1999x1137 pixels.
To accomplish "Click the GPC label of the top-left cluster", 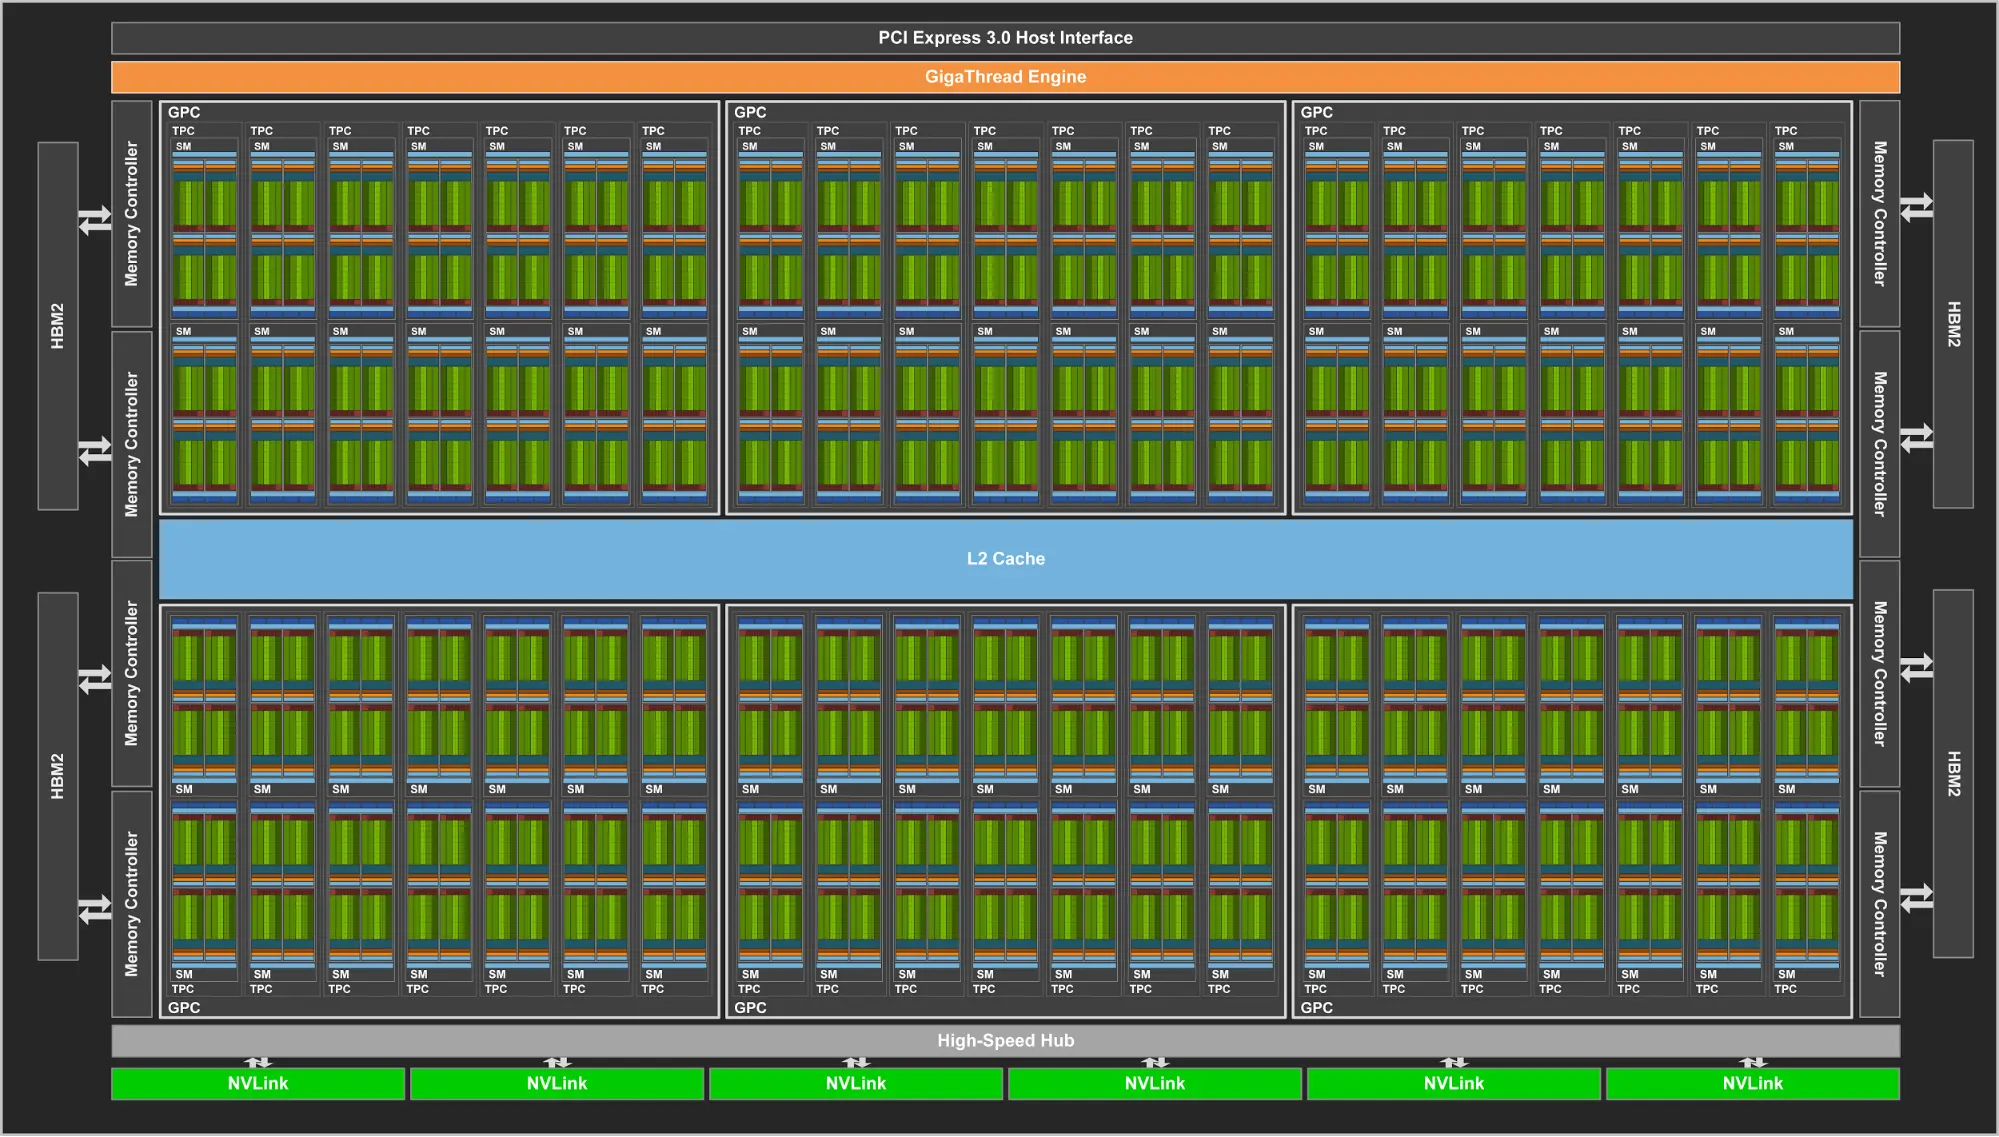I will 184,112.
